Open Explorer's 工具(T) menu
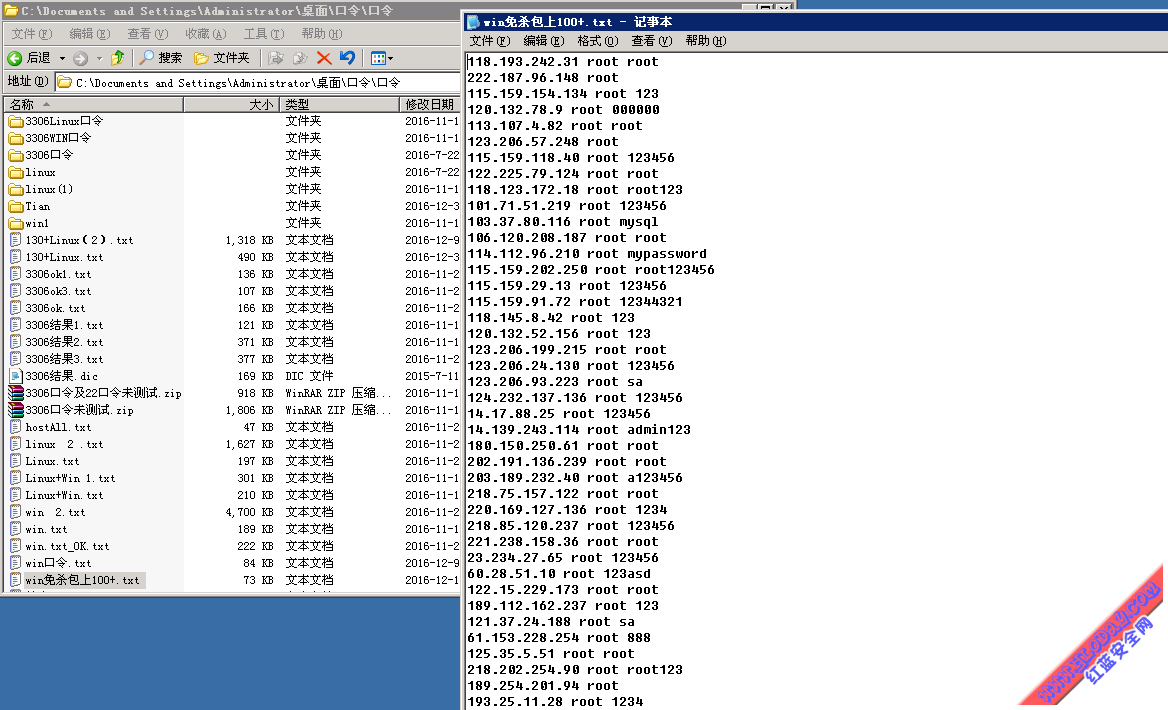Image resolution: width=1168 pixels, height=710 pixels. click(x=263, y=34)
